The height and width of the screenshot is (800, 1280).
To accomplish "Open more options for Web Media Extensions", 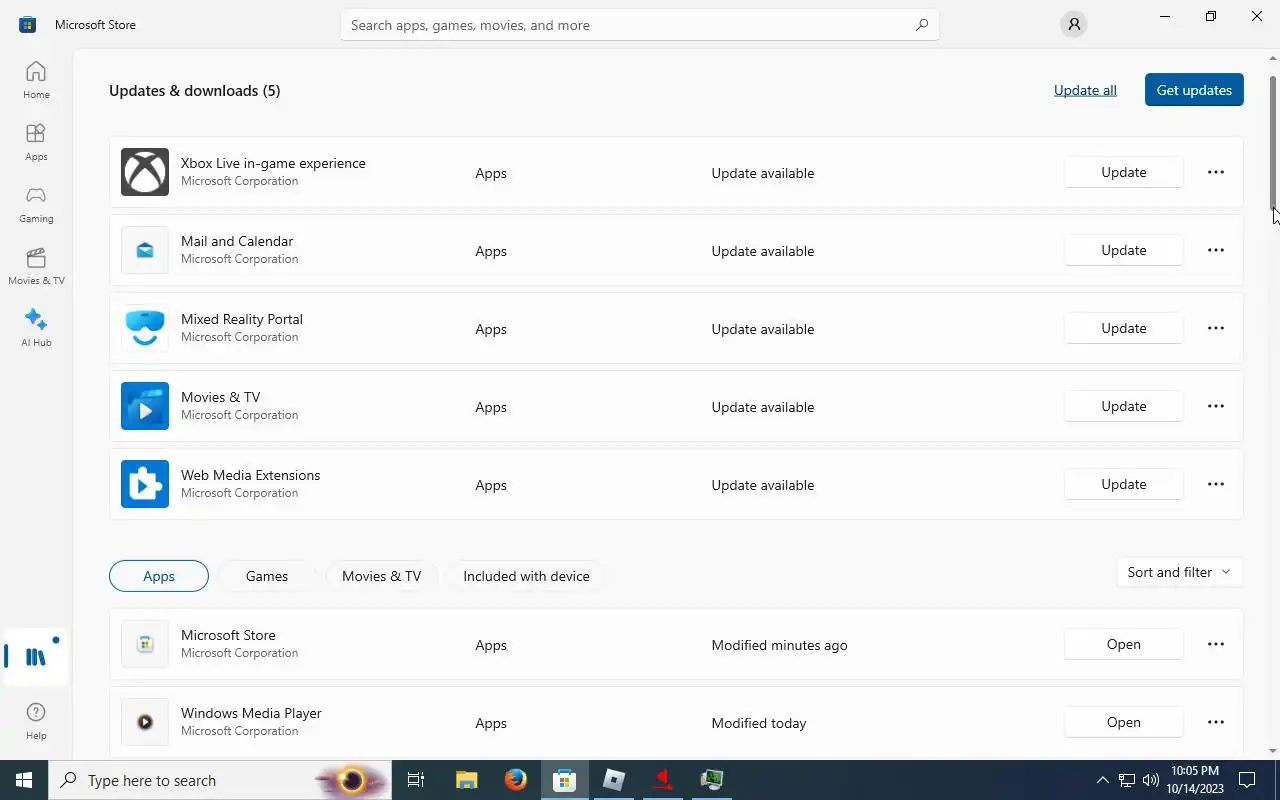I will tap(1216, 484).
